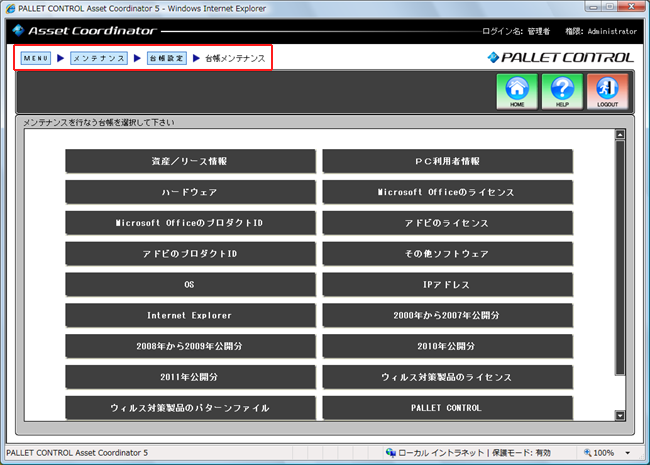This screenshot has height=465, width=650.
Task: Open the Internet Explorer ledger button
Action: (190, 315)
